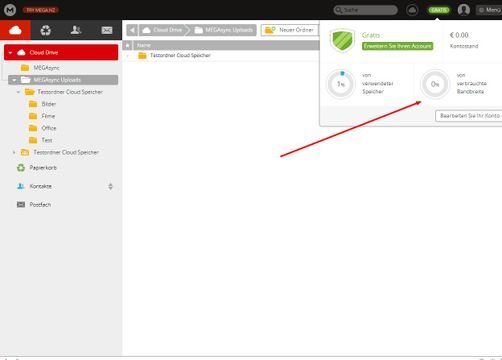Click the used storage percentage circle
This screenshot has width=502, height=360.
pyautogui.click(x=340, y=84)
